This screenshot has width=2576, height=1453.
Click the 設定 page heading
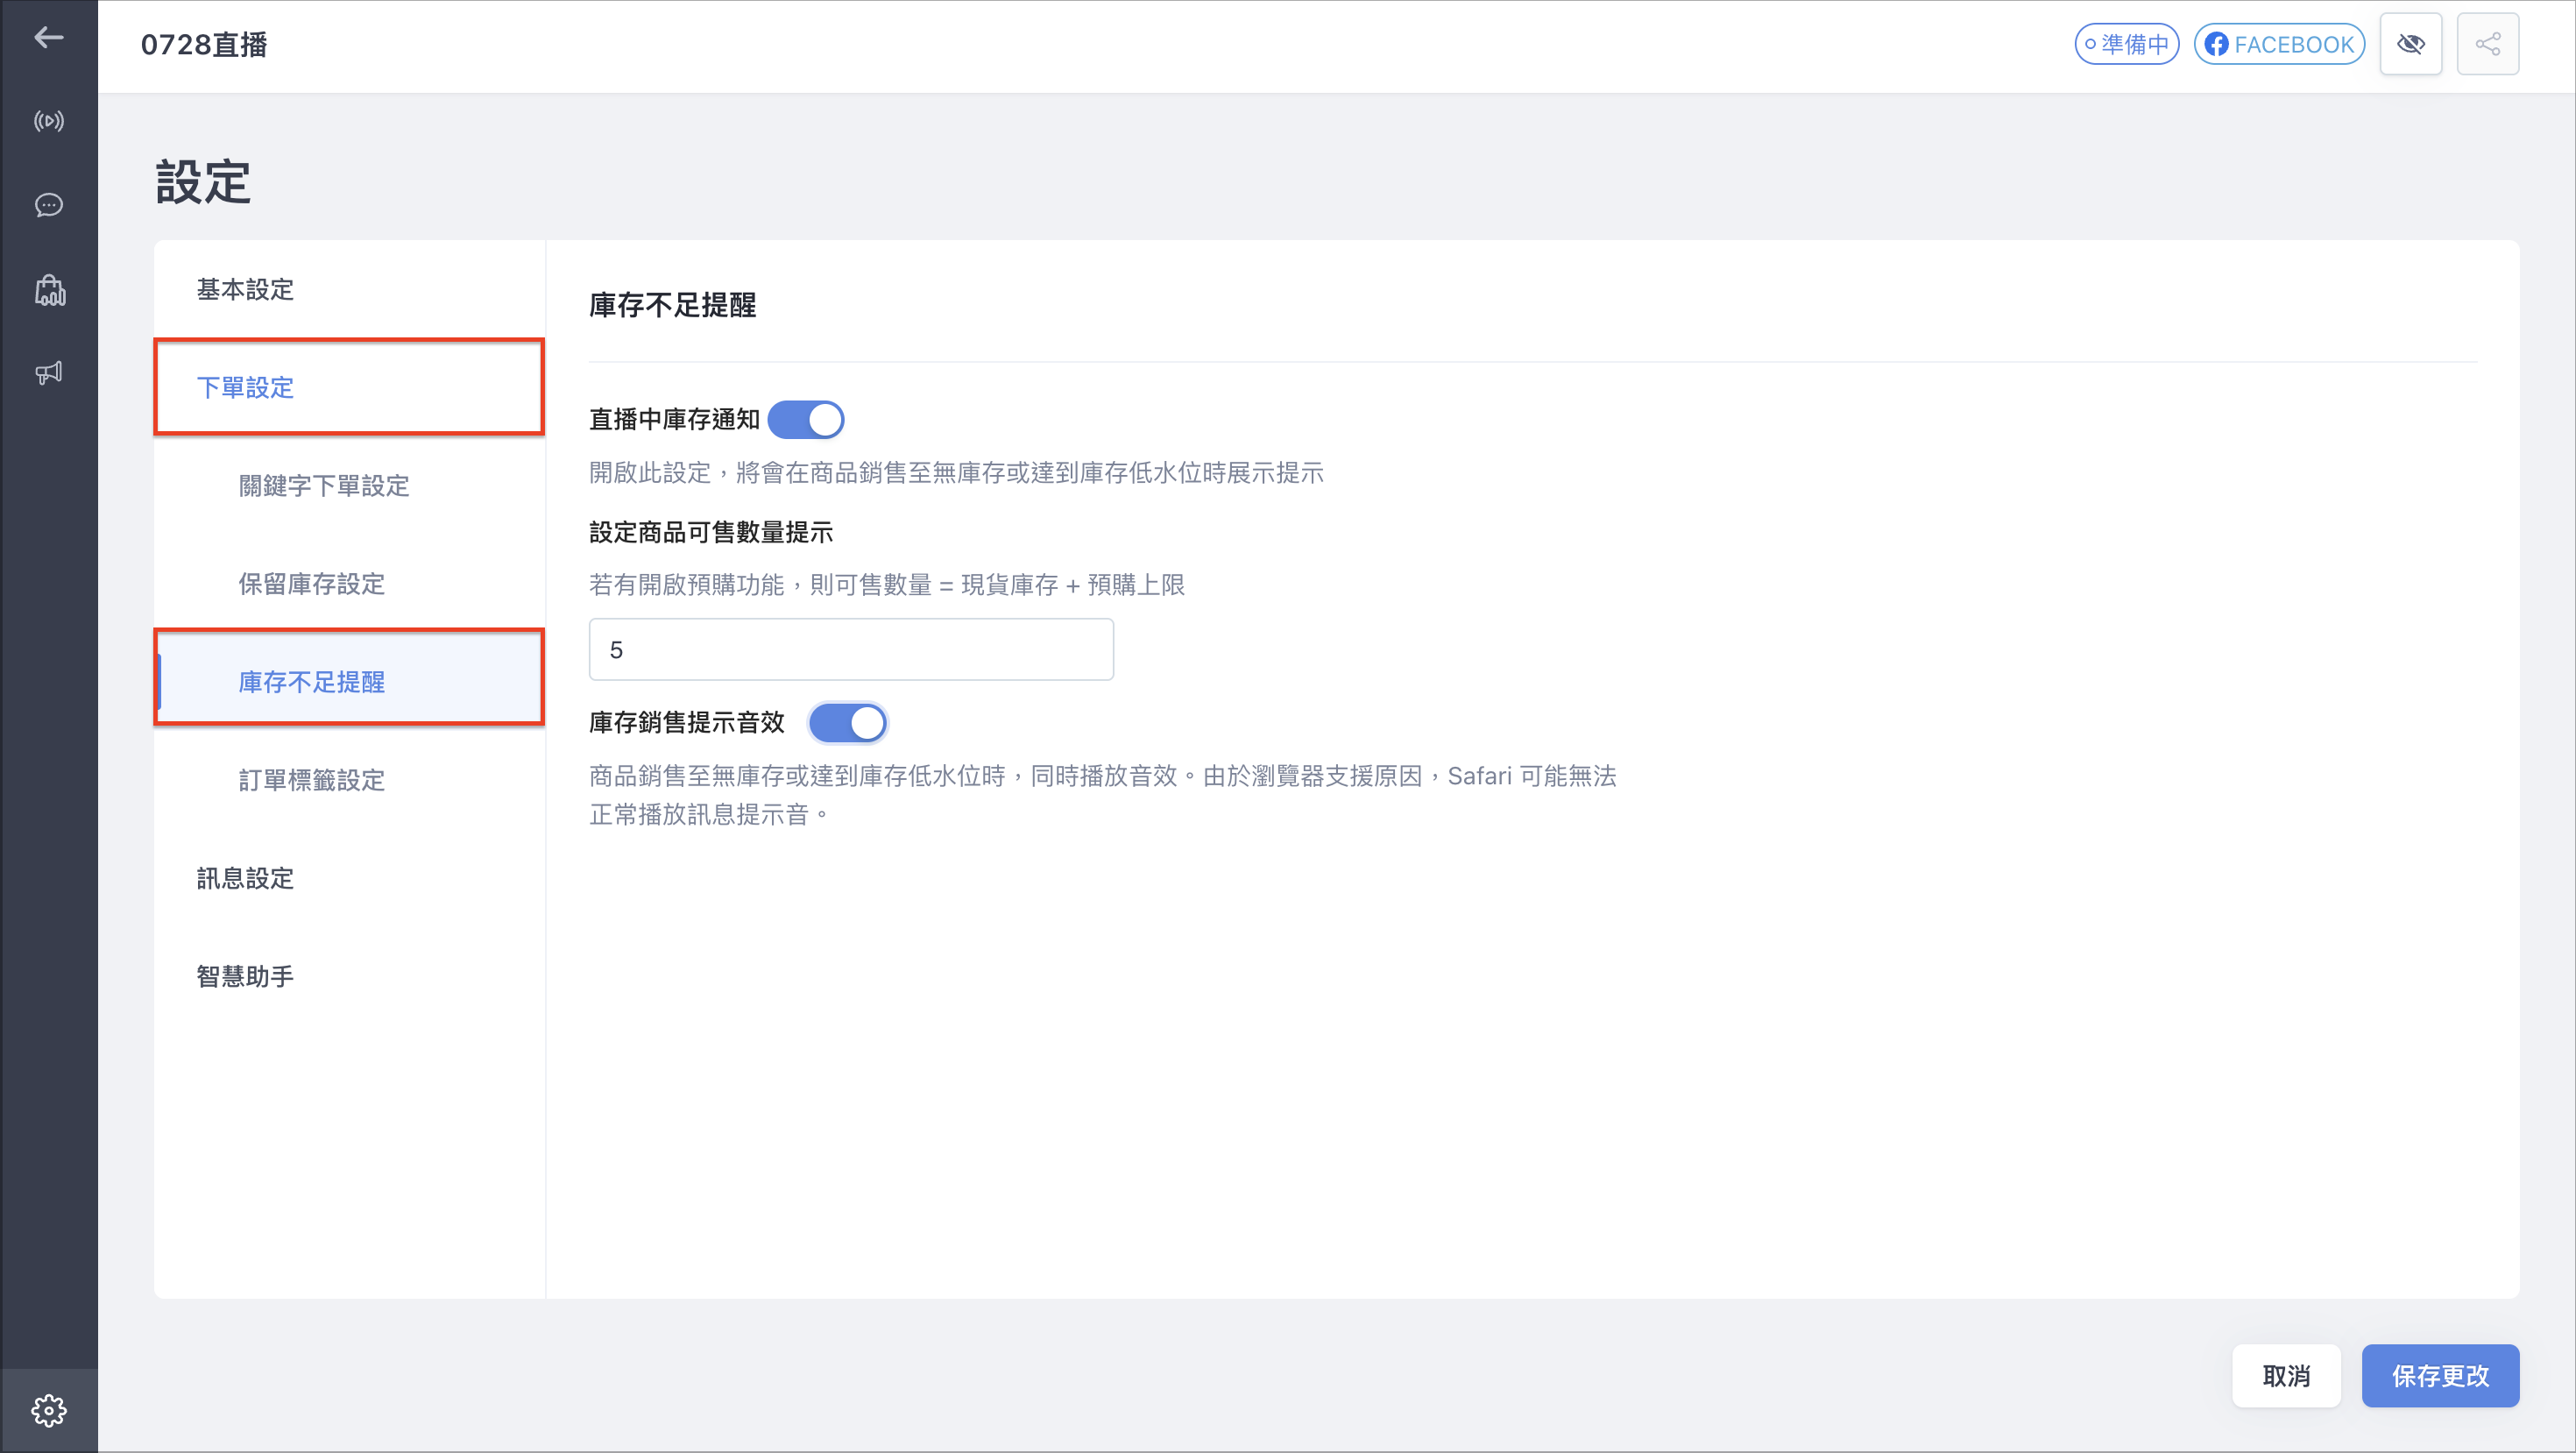(203, 182)
